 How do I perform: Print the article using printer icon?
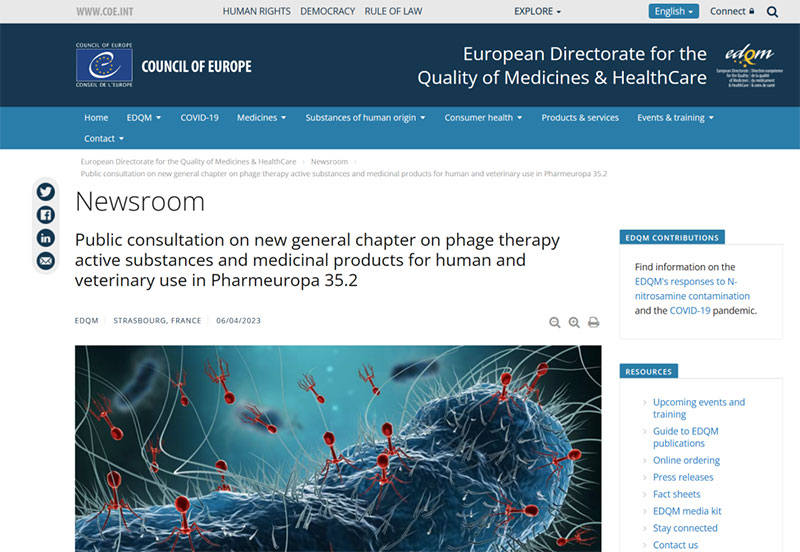pyautogui.click(x=593, y=322)
